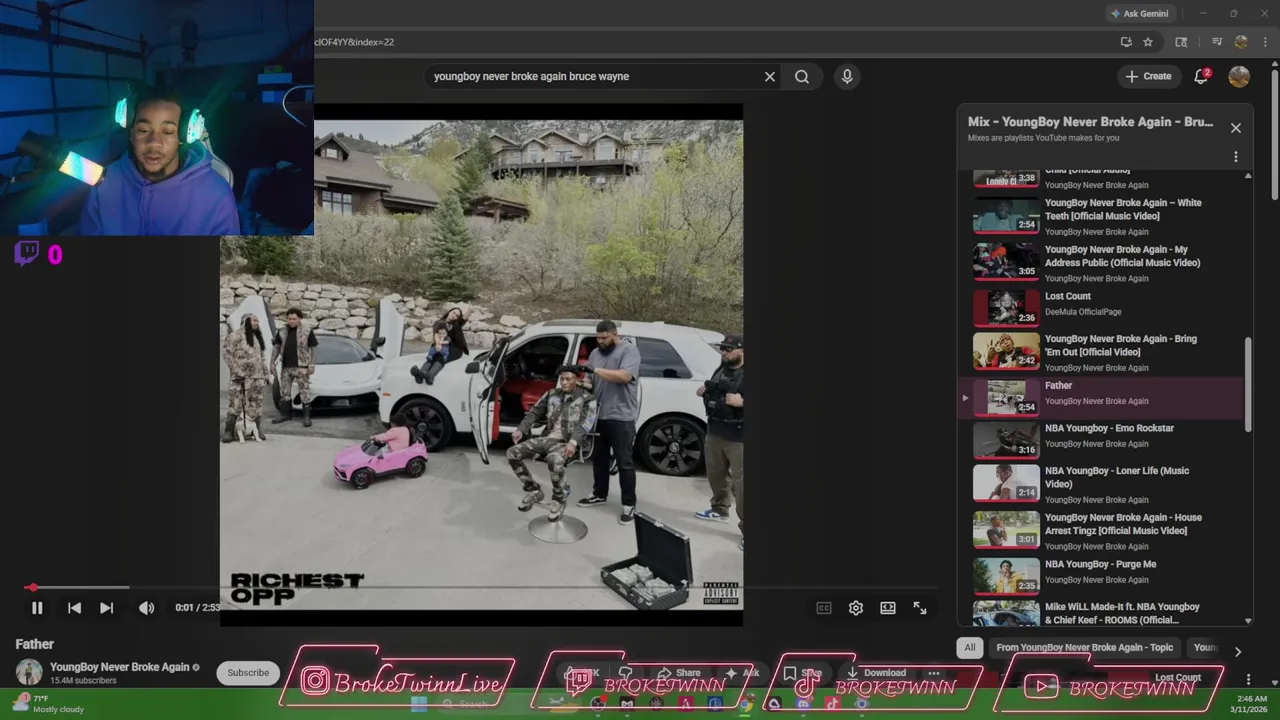Mute the video volume speaker icon
1280x720 pixels.
pos(146,608)
